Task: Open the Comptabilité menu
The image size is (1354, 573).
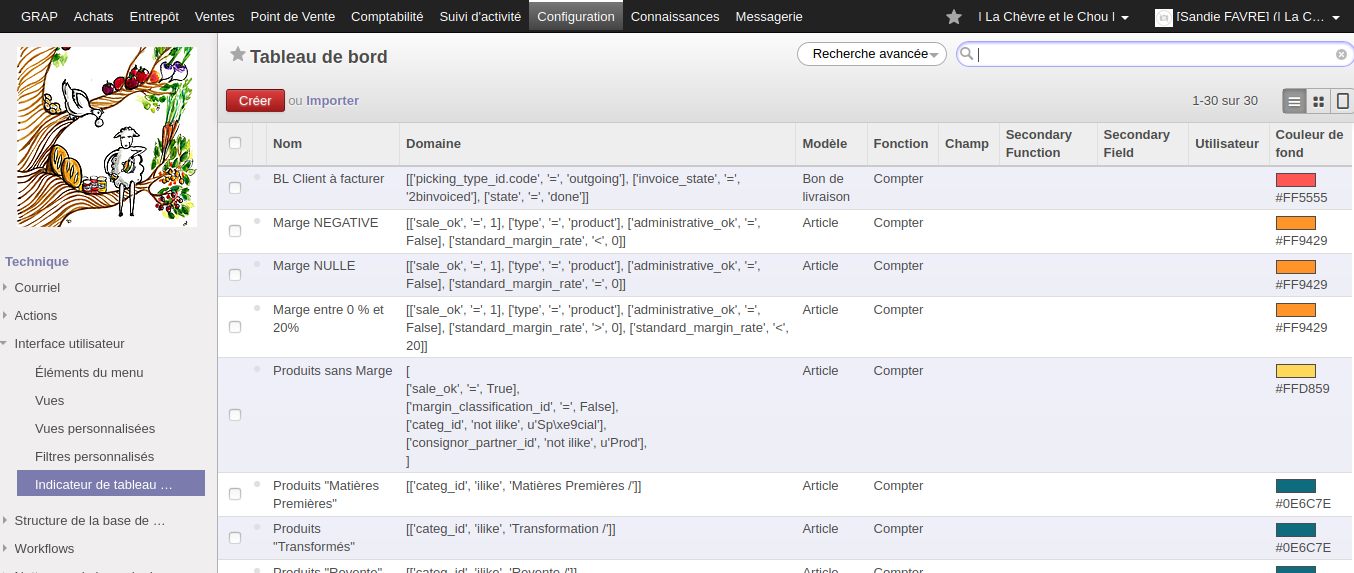Action: click(387, 17)
